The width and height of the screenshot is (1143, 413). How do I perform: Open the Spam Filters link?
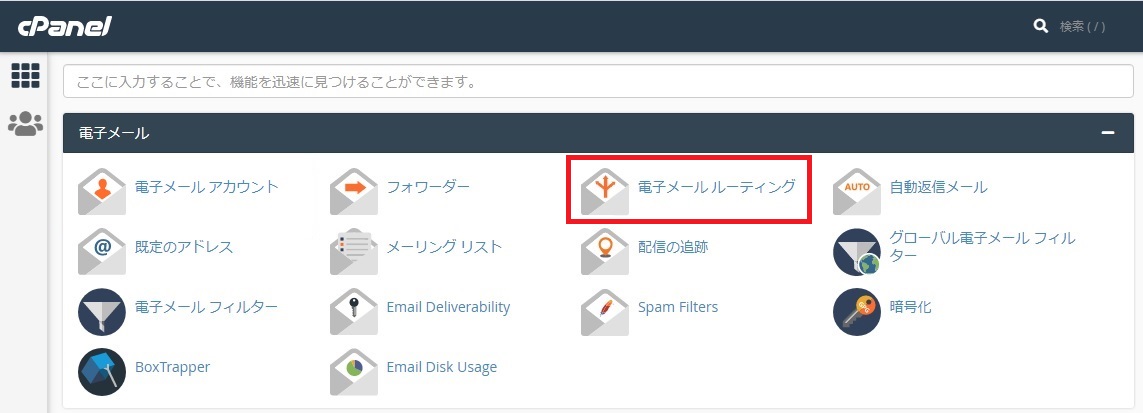click(x=678, y=307)
